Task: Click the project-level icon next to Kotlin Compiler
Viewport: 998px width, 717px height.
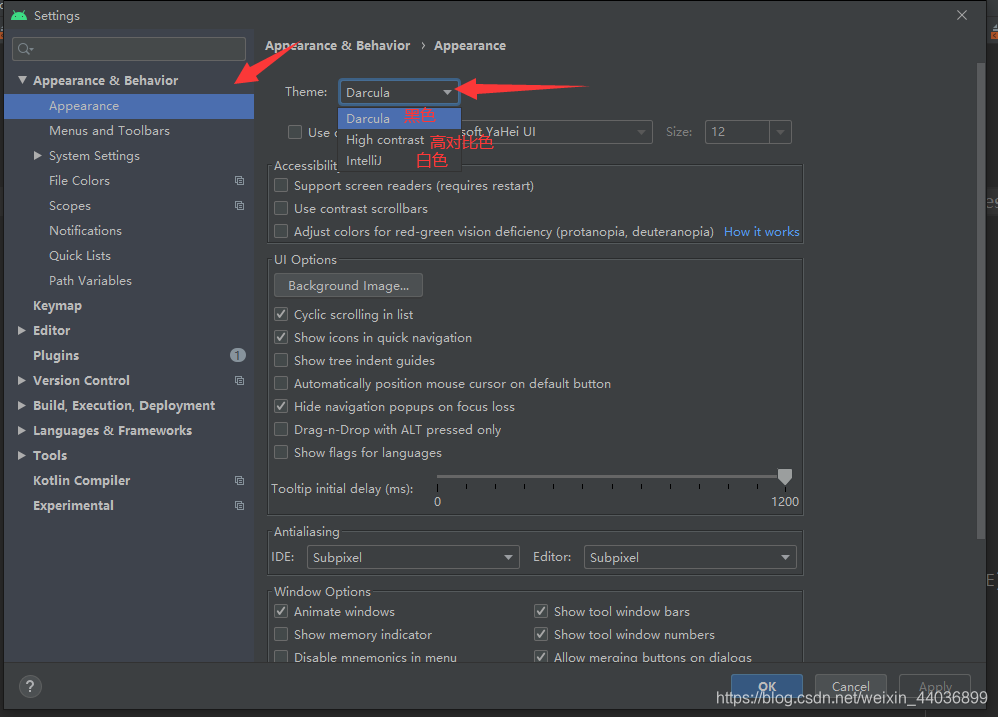Action: click(x=239, y=480)
